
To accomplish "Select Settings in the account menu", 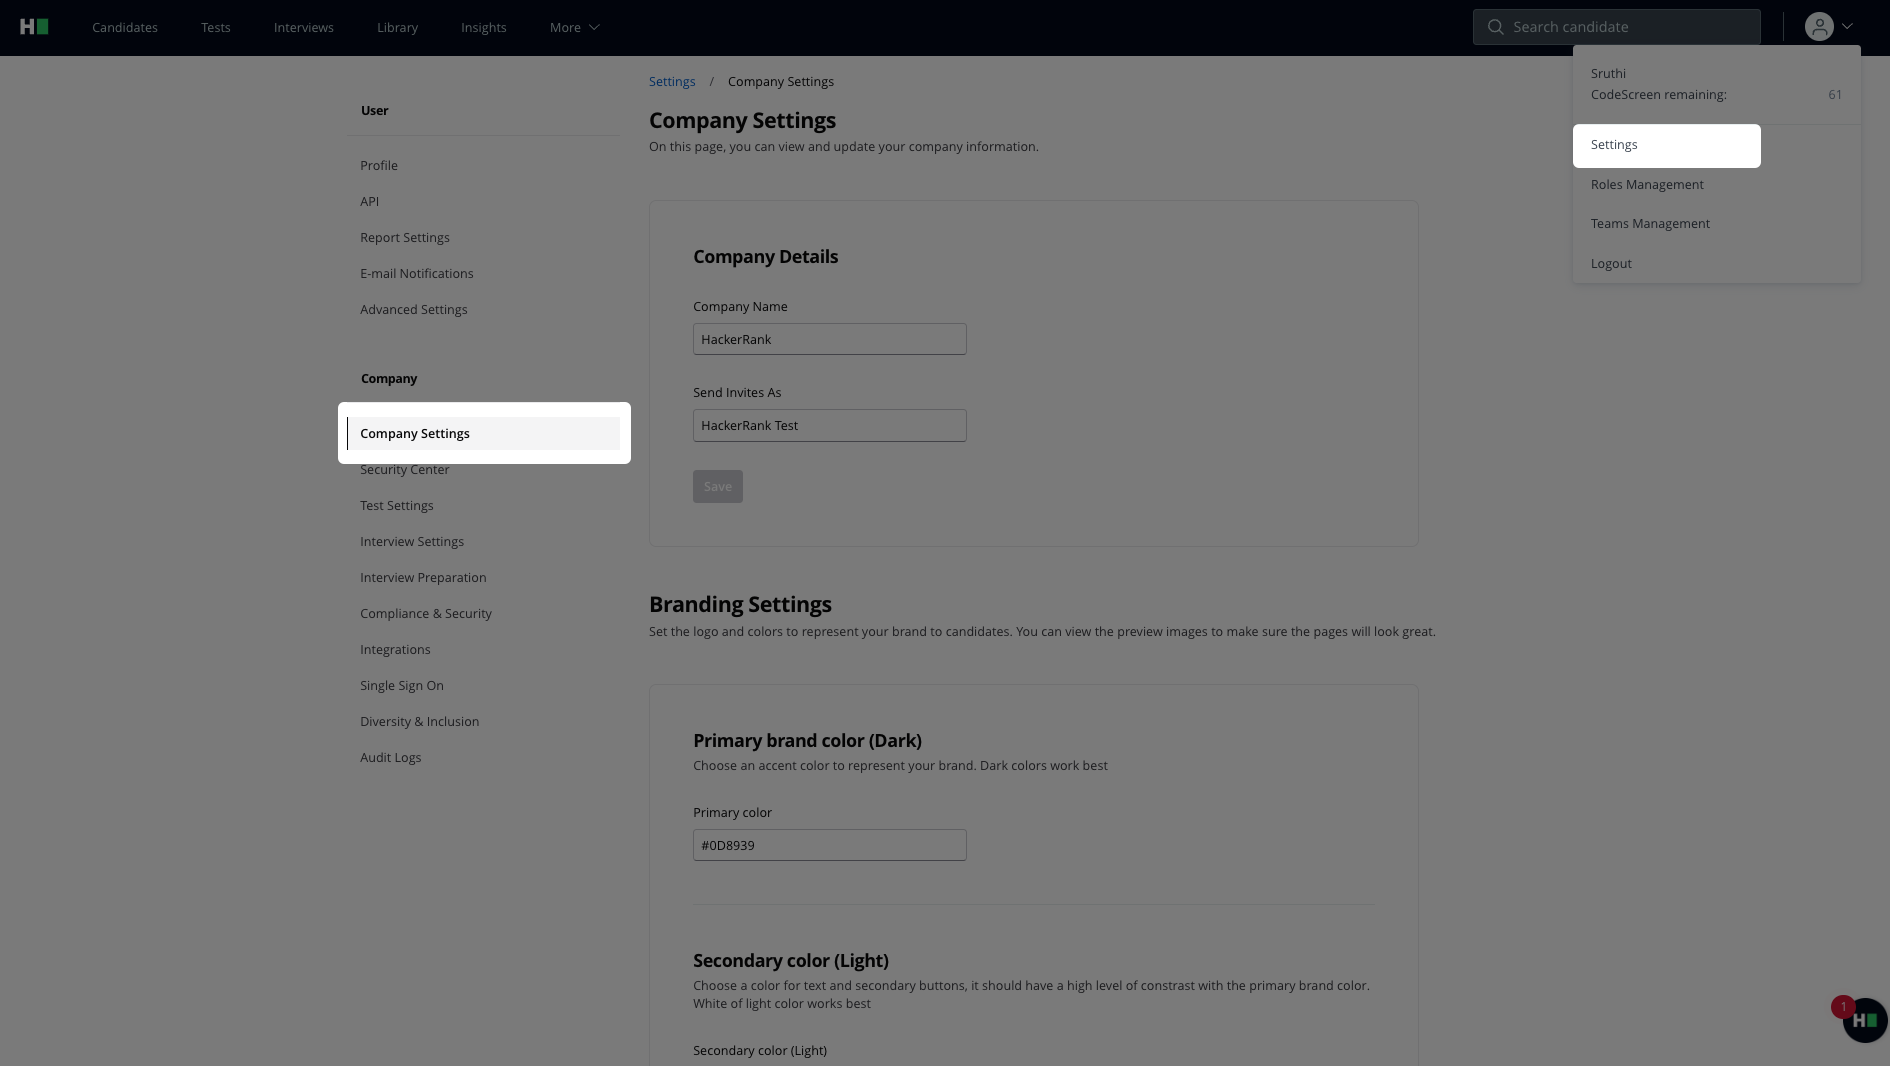I will tap(1665, 145).
